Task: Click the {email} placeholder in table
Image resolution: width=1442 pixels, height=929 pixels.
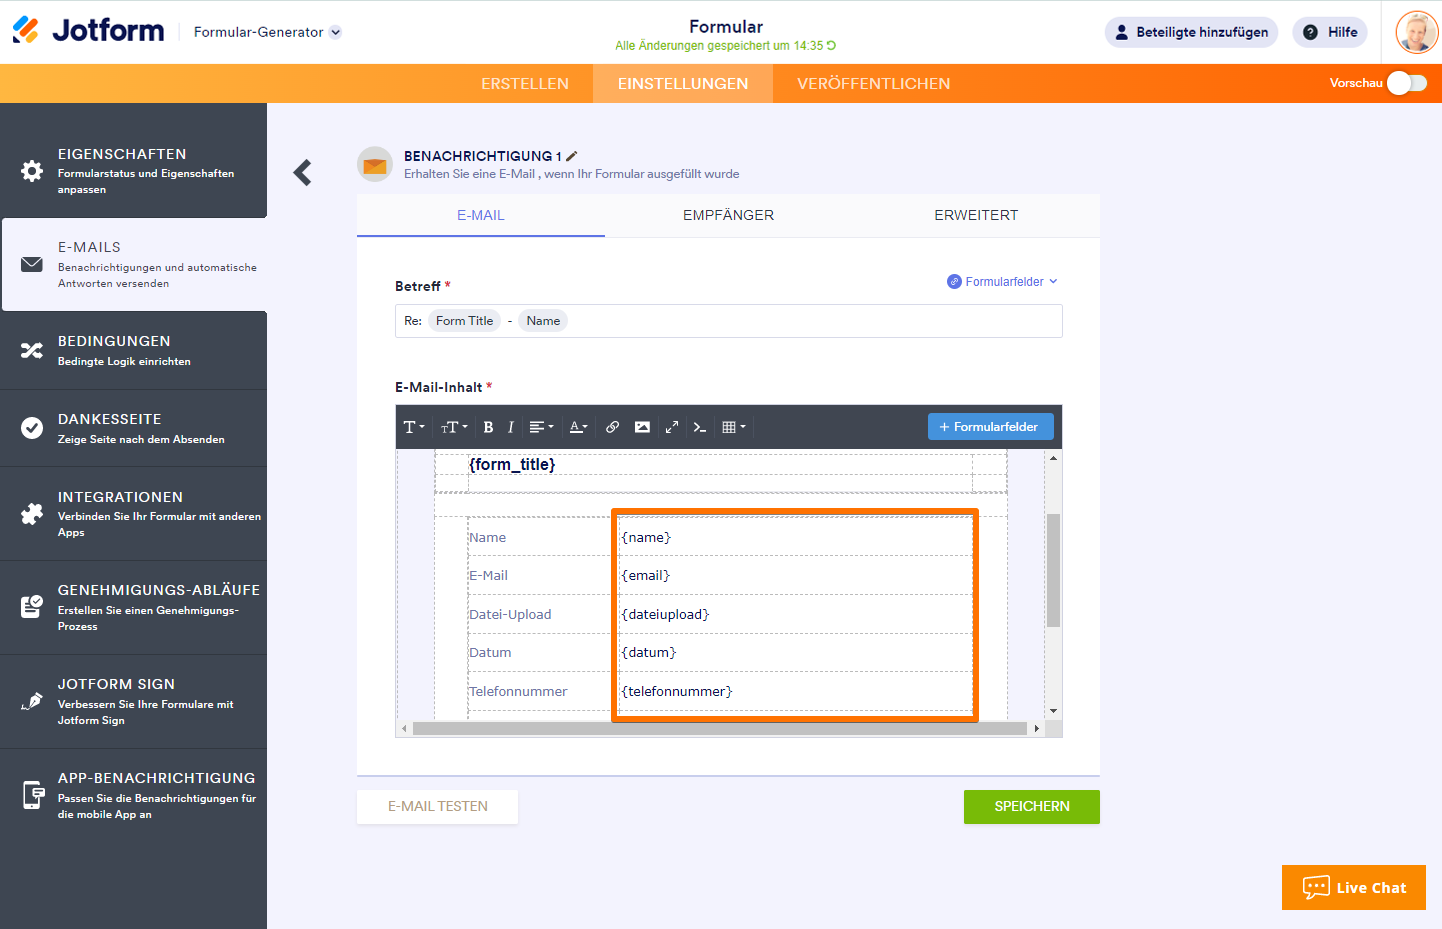Action: click(x=646, y=576)
